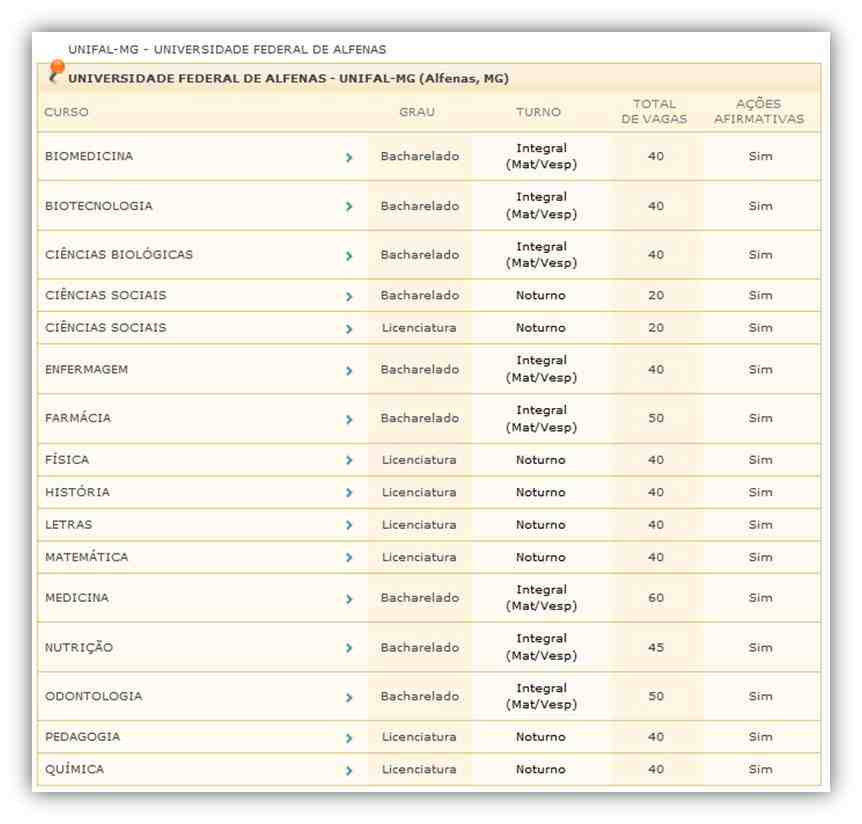Click the Noturno shift for PEDAGOGIA
Viewport: 862px width, 824px height.
click(x=541, y=737)
